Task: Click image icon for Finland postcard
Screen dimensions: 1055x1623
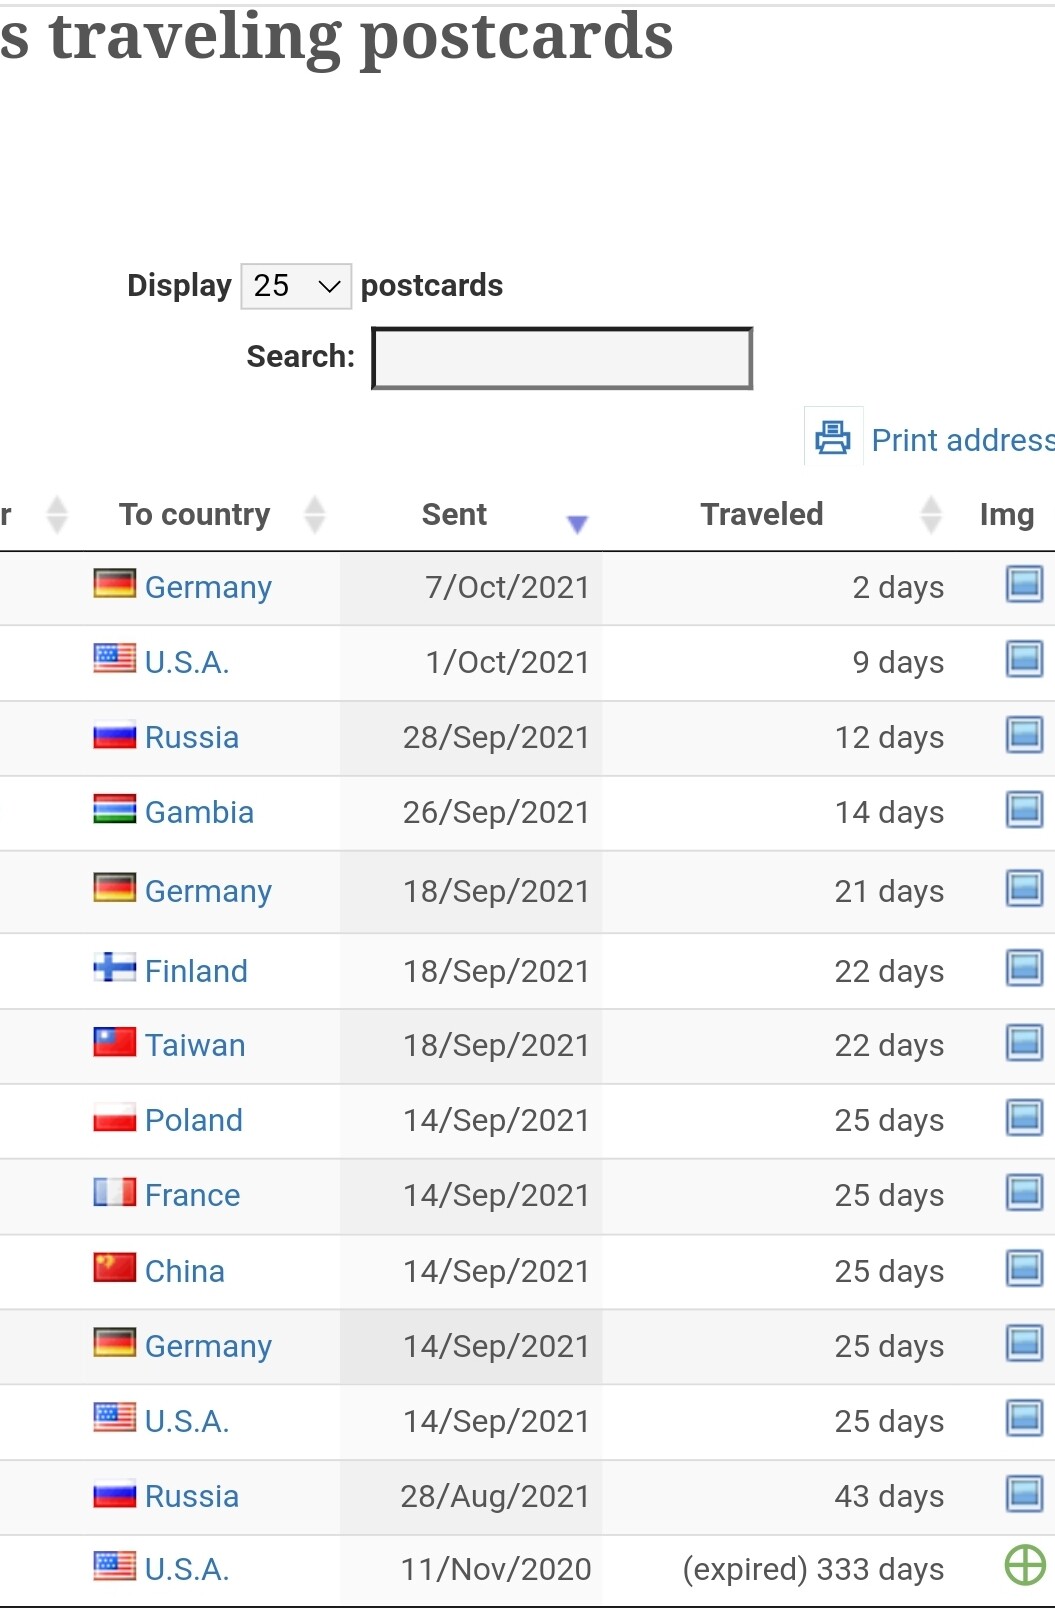Action: coord(1024,968)
